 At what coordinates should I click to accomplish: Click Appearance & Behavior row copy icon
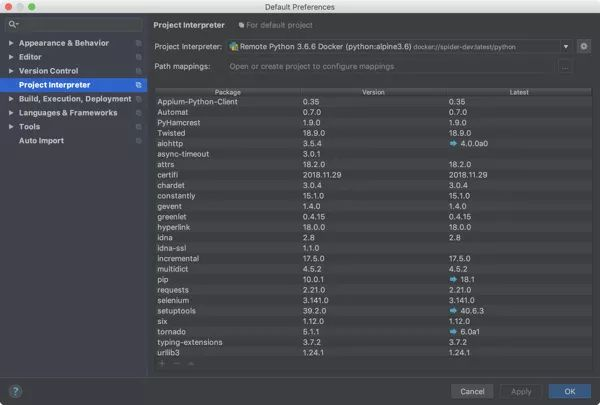(139, 43)
